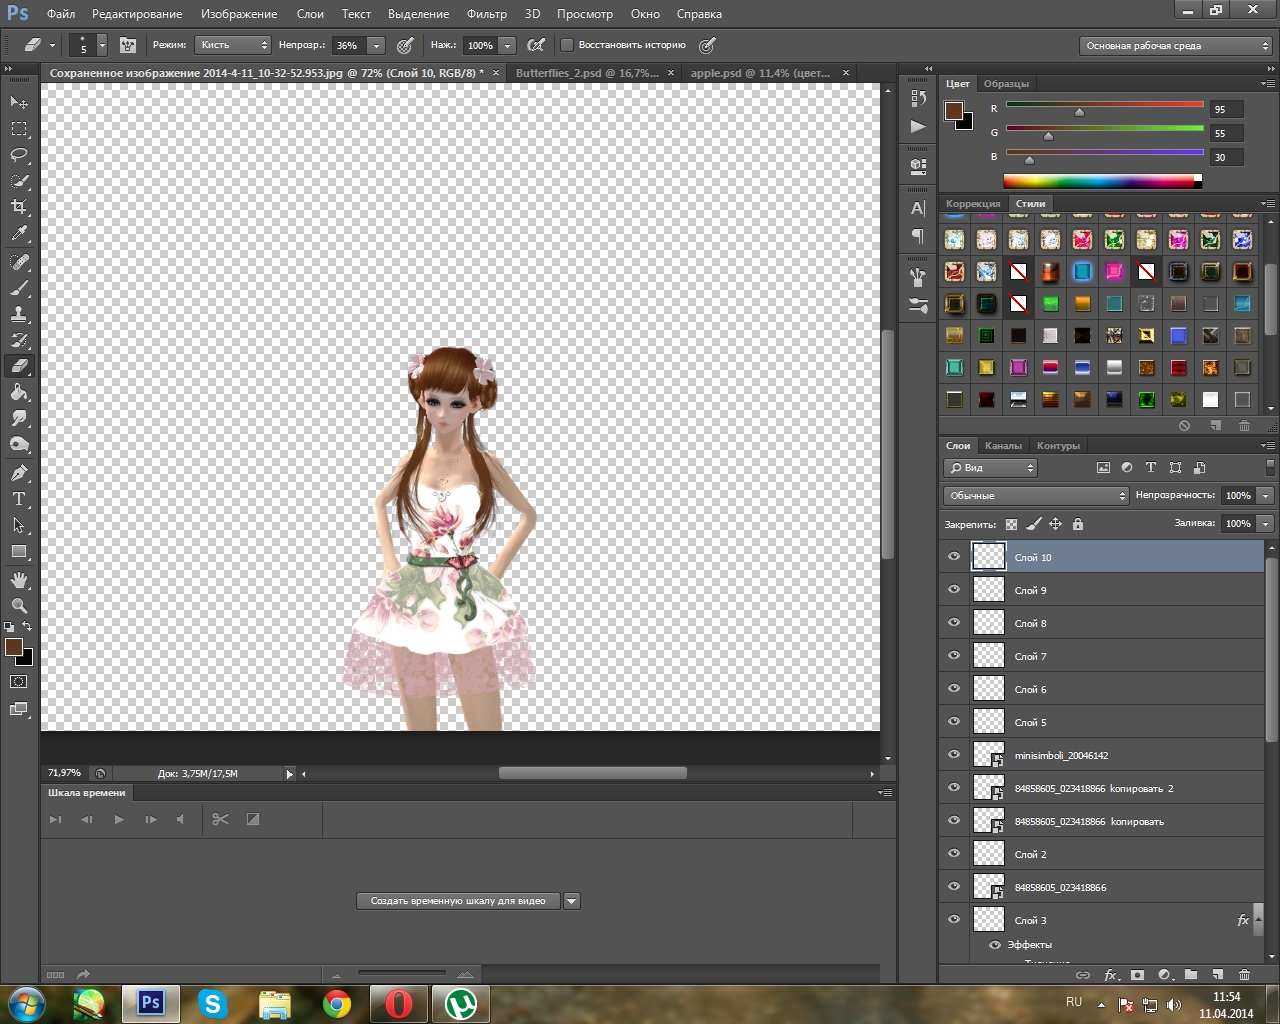This screenshot has width=1280, height=1024.
Task: Hide layer Слой 9 via eye icon
Action: click(954, 590)
